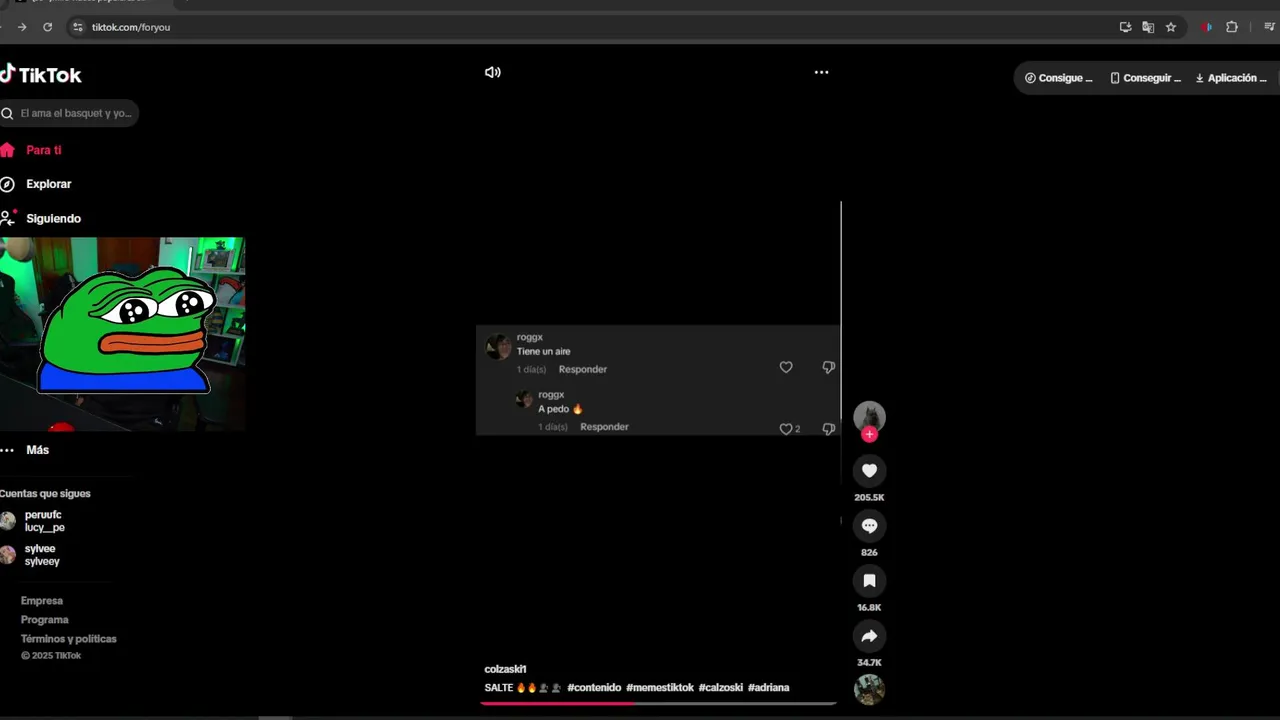Viewport: 1280px width, 720px height.
Task: Like the reply 'A pedo'
Action: [786, 429]
